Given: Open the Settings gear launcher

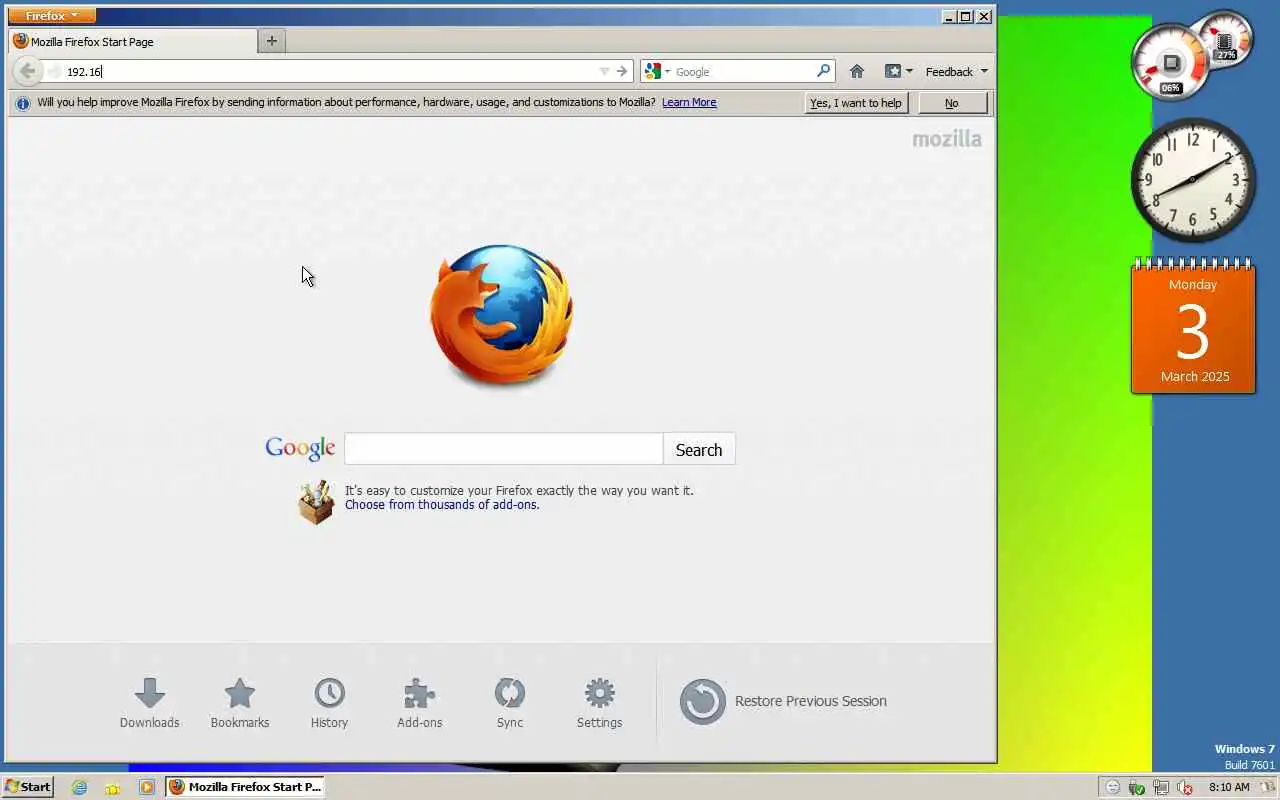Looking at the screenshot, I should (x=600, y=703).
